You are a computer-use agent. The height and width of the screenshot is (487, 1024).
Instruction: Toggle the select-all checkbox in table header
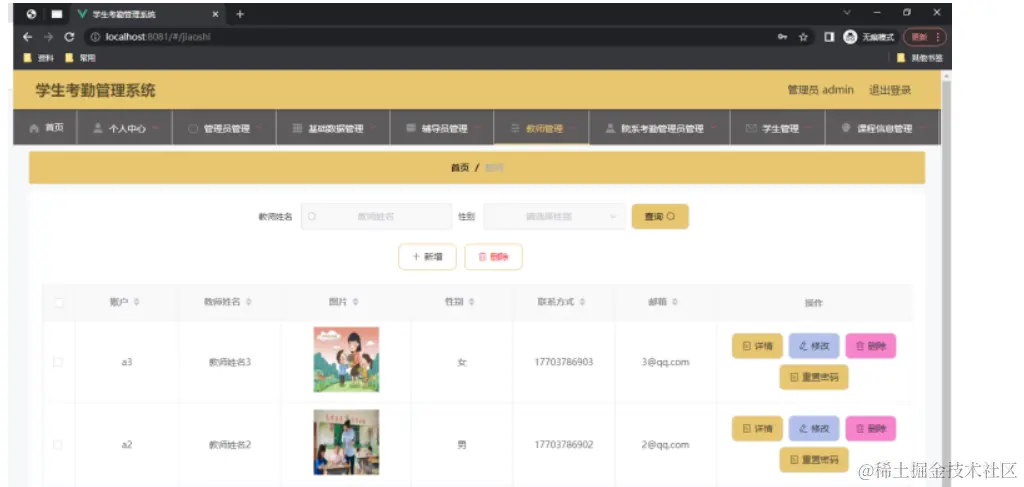click(59, 303)
